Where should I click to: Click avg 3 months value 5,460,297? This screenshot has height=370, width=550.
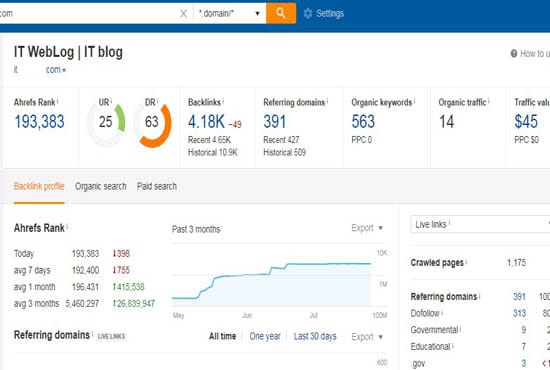pos(82,304)
